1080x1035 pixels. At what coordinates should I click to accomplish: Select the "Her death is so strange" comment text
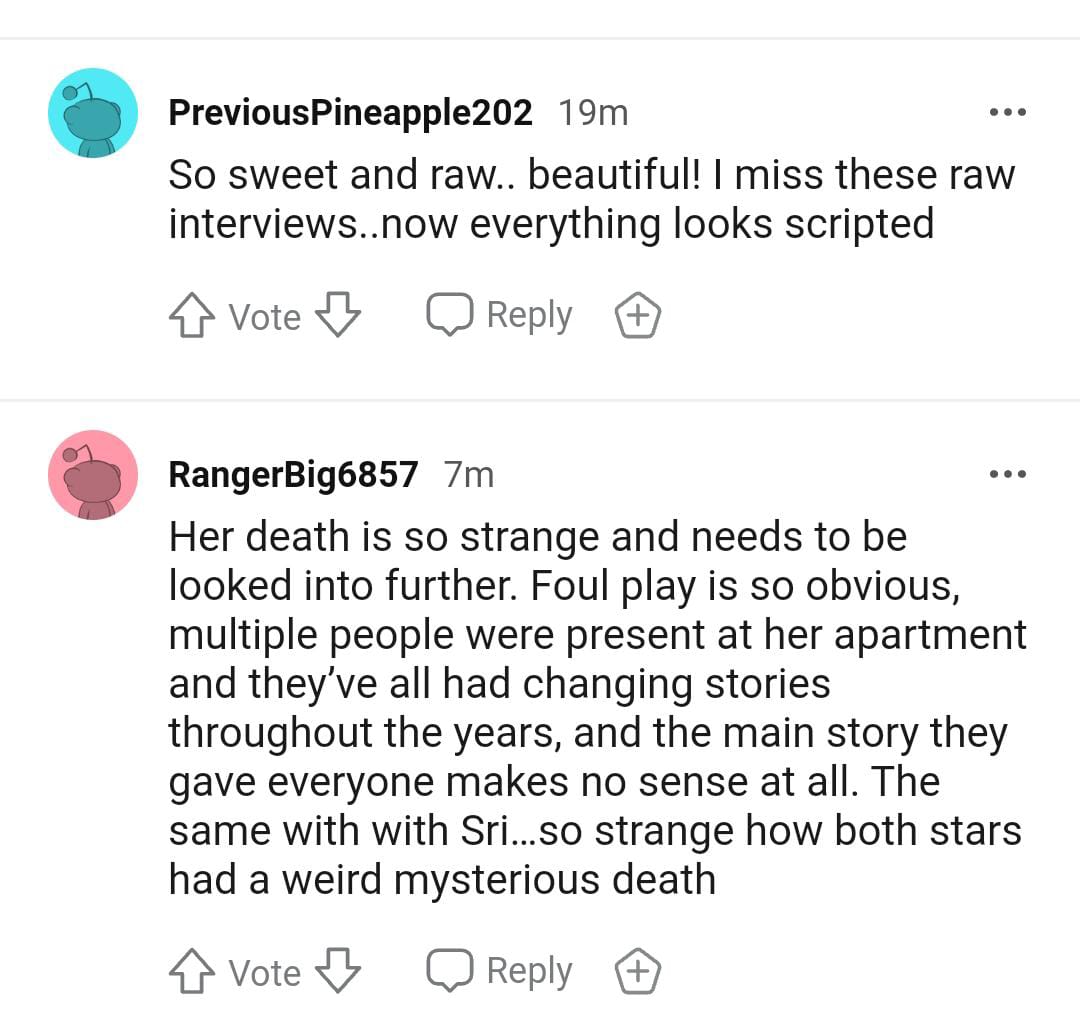click(596, 708)
